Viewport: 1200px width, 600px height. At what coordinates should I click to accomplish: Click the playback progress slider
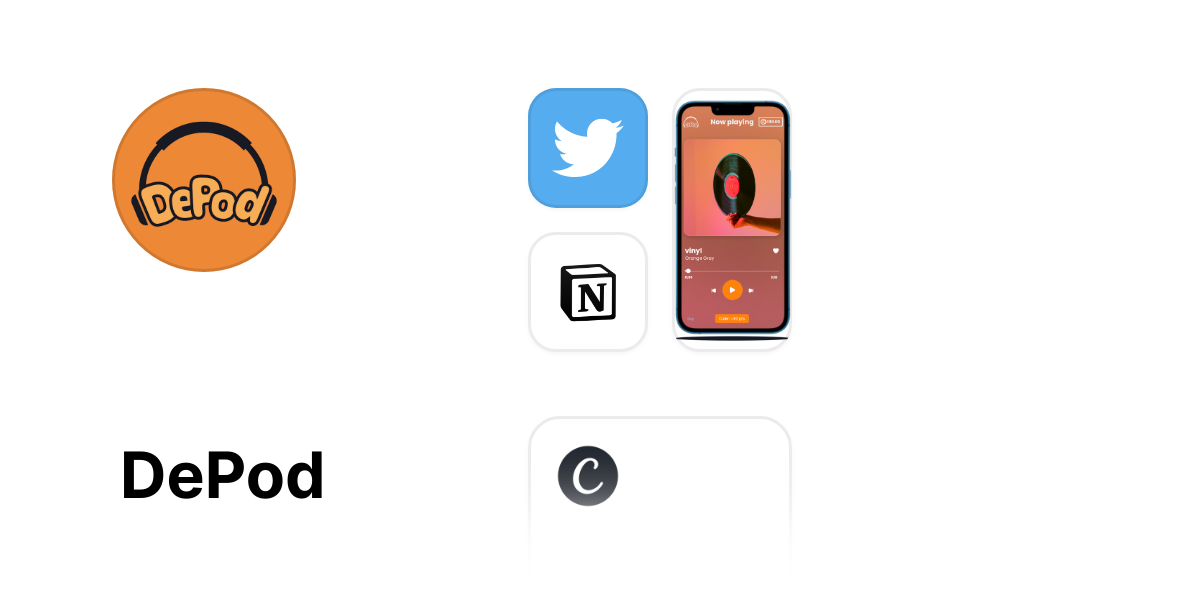(732, 271)
